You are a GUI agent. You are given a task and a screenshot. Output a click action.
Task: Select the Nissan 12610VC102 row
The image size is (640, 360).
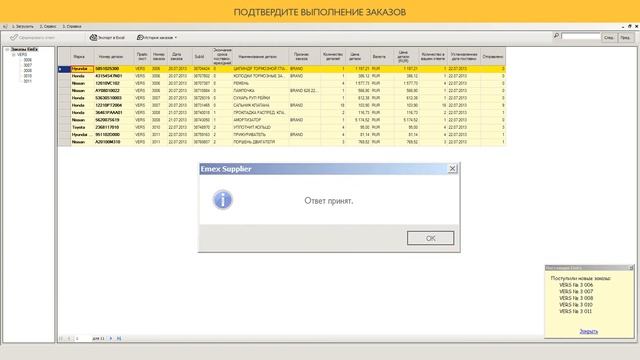pos(282,83)
